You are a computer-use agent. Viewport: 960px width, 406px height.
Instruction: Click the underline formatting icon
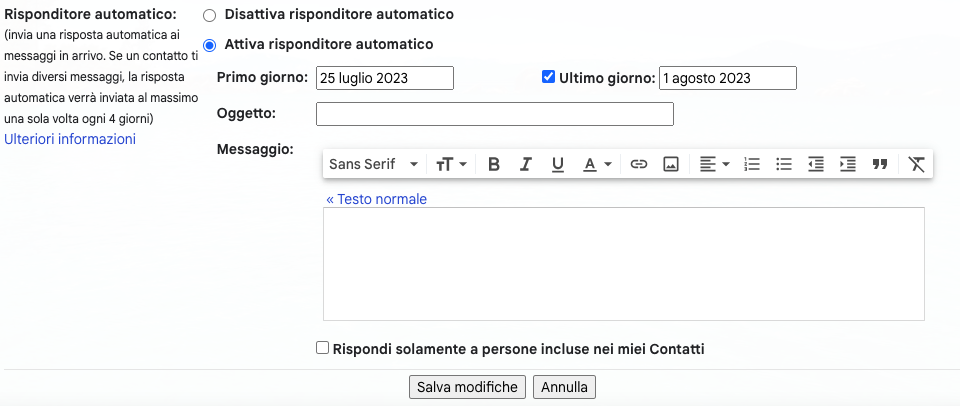(558, 164)
